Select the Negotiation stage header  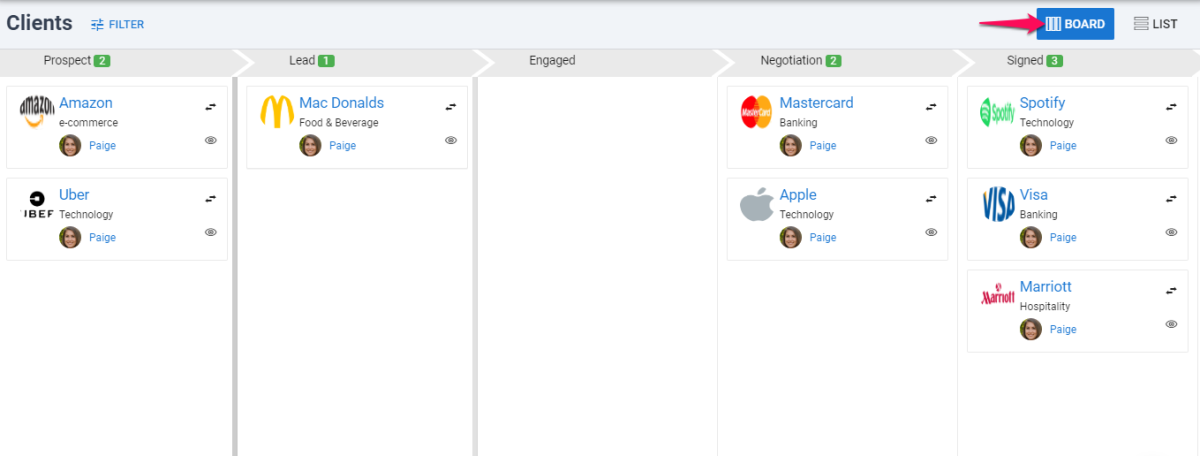coord(791,61)
